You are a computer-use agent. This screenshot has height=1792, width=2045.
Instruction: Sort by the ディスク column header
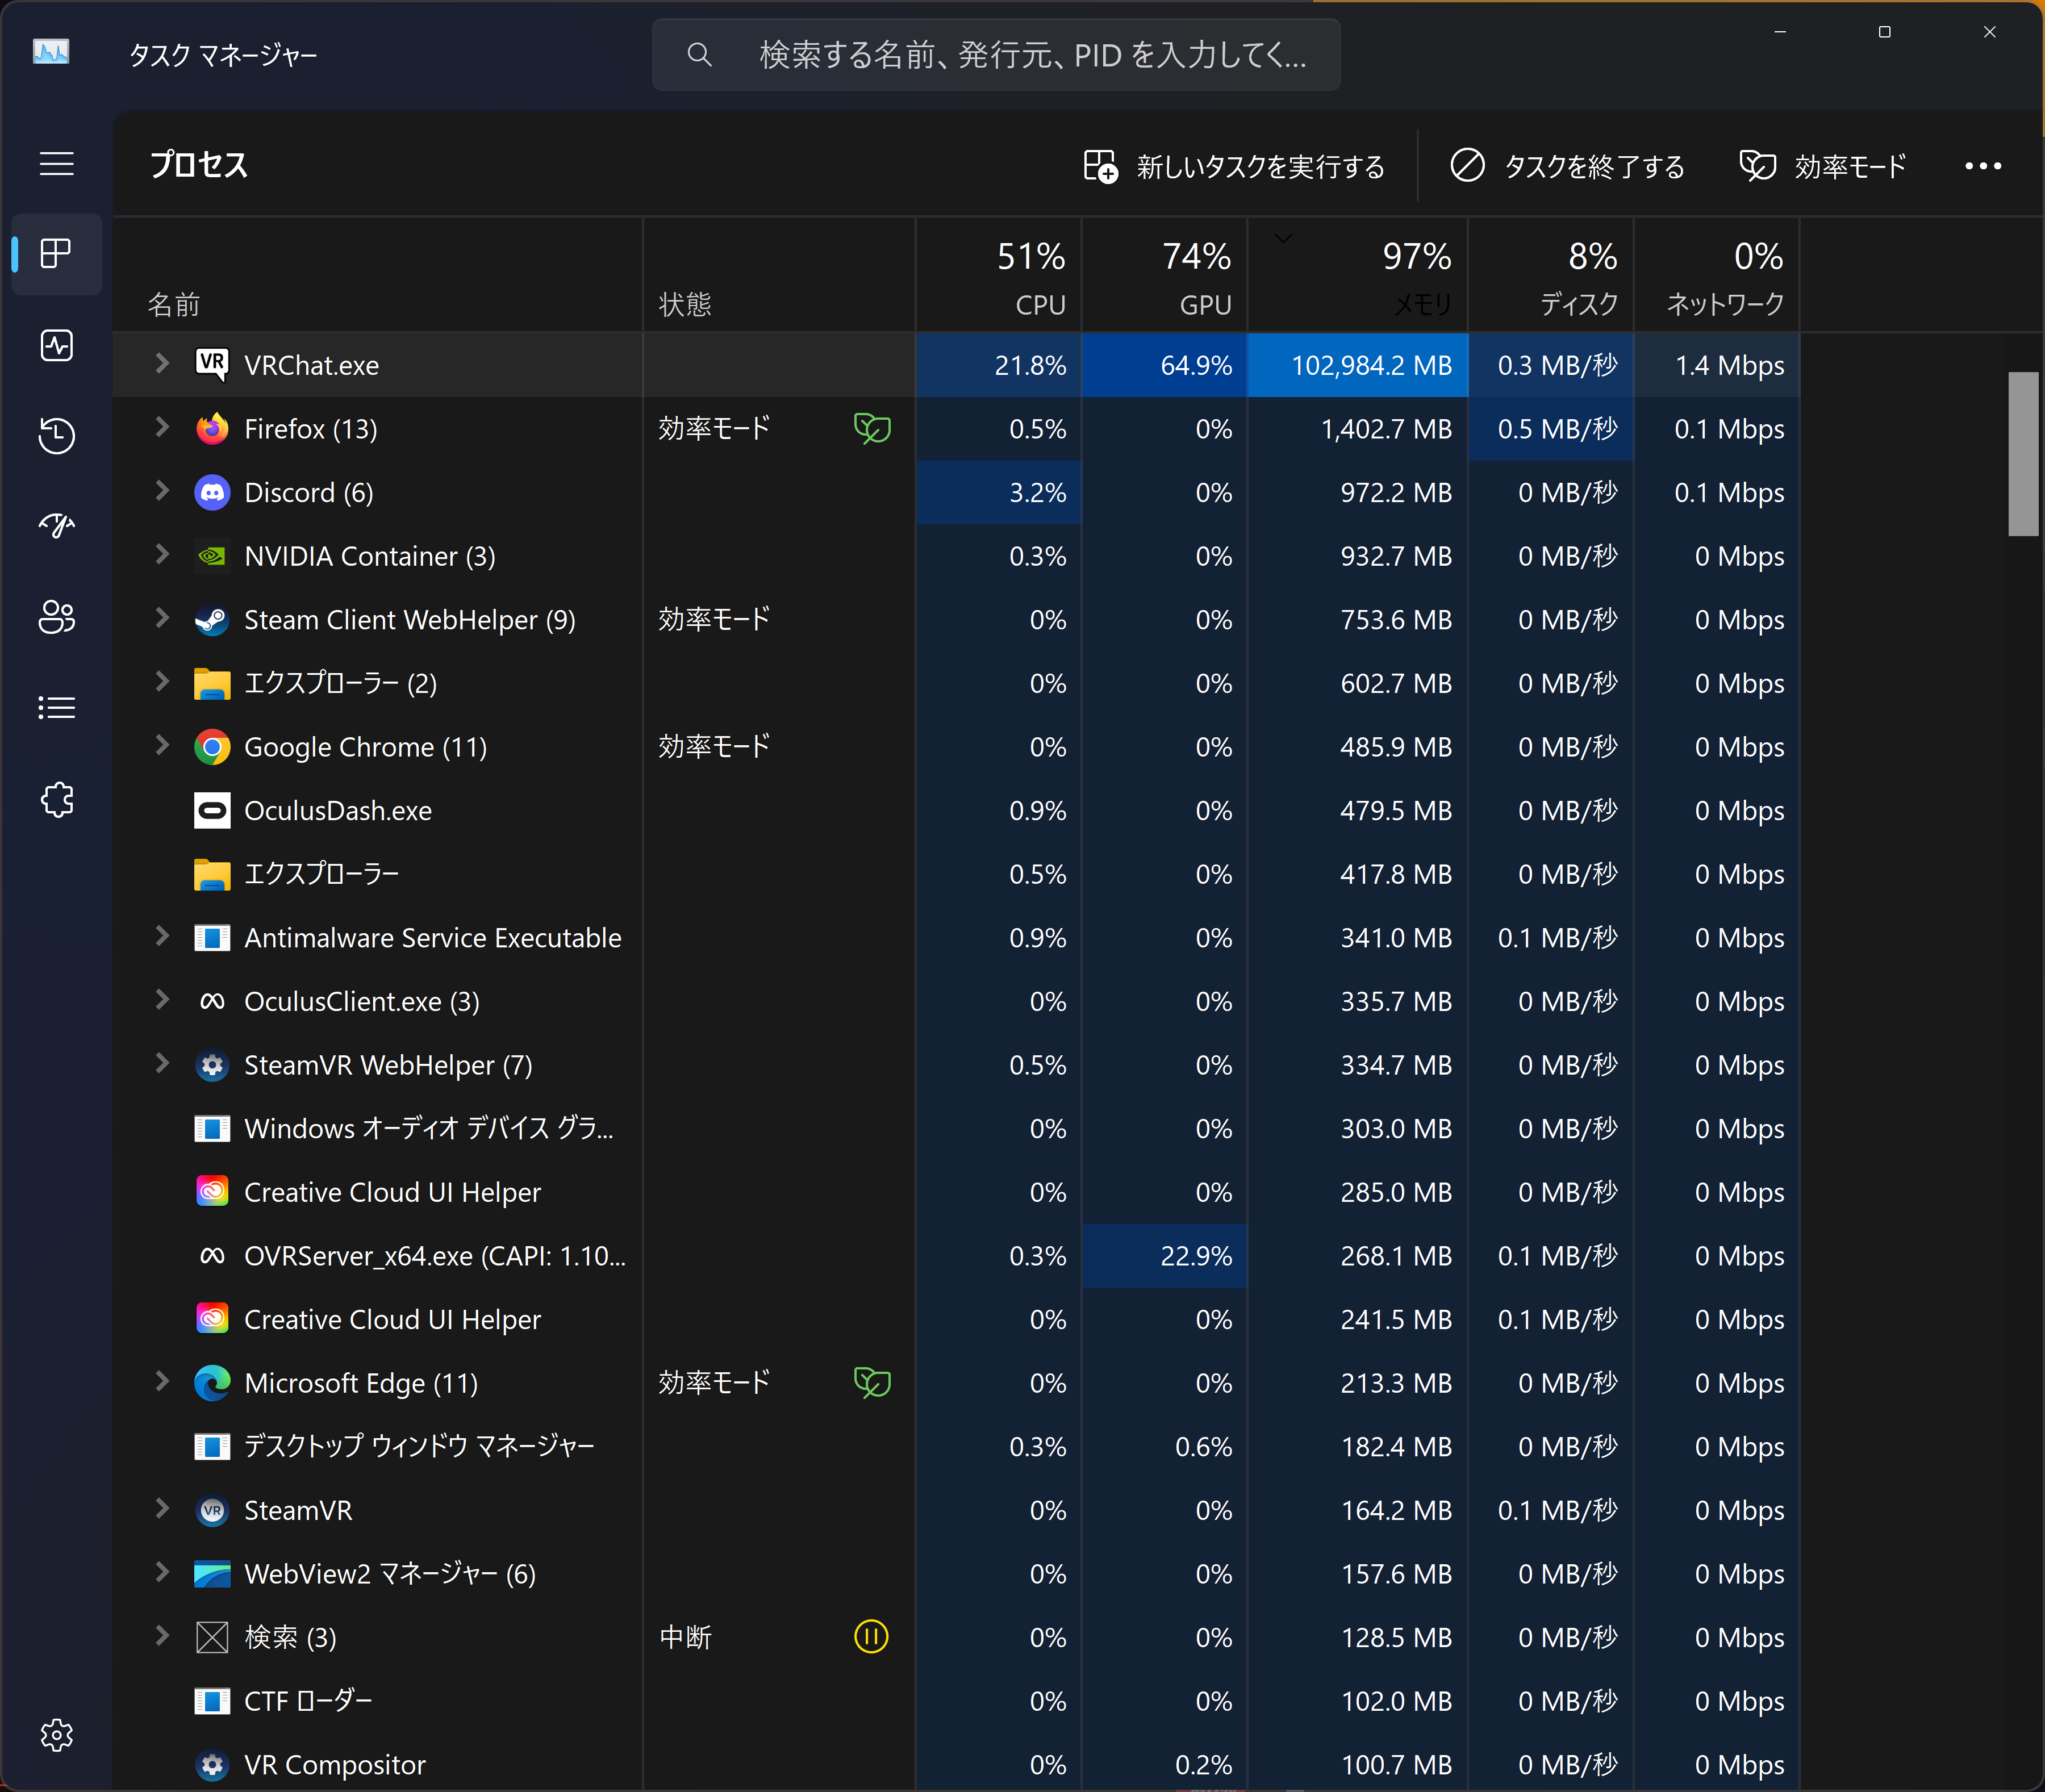1551,275
